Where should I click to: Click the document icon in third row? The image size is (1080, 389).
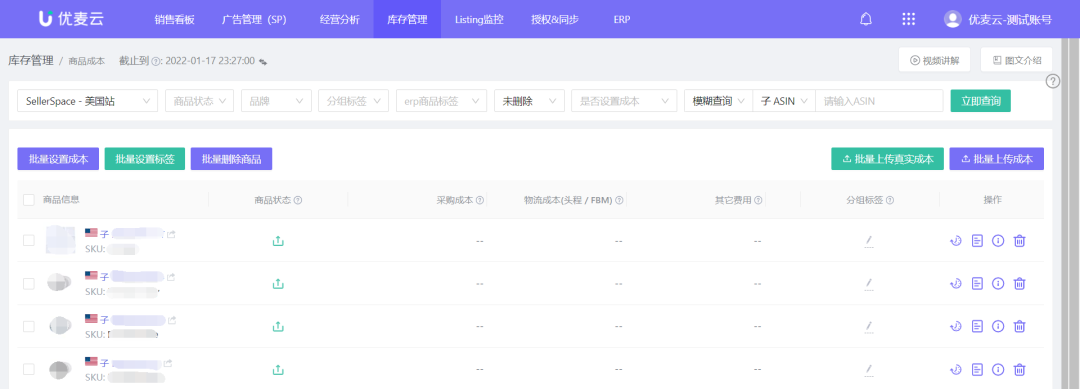click(x=977, y=326)
